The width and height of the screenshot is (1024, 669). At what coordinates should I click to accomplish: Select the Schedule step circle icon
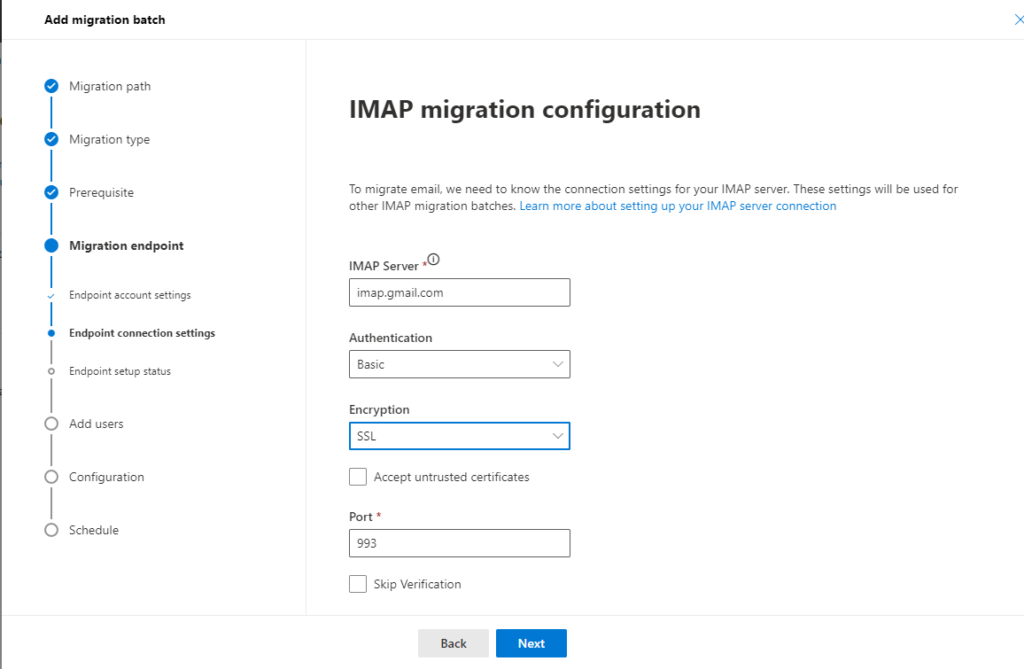[x=51, y=529]
